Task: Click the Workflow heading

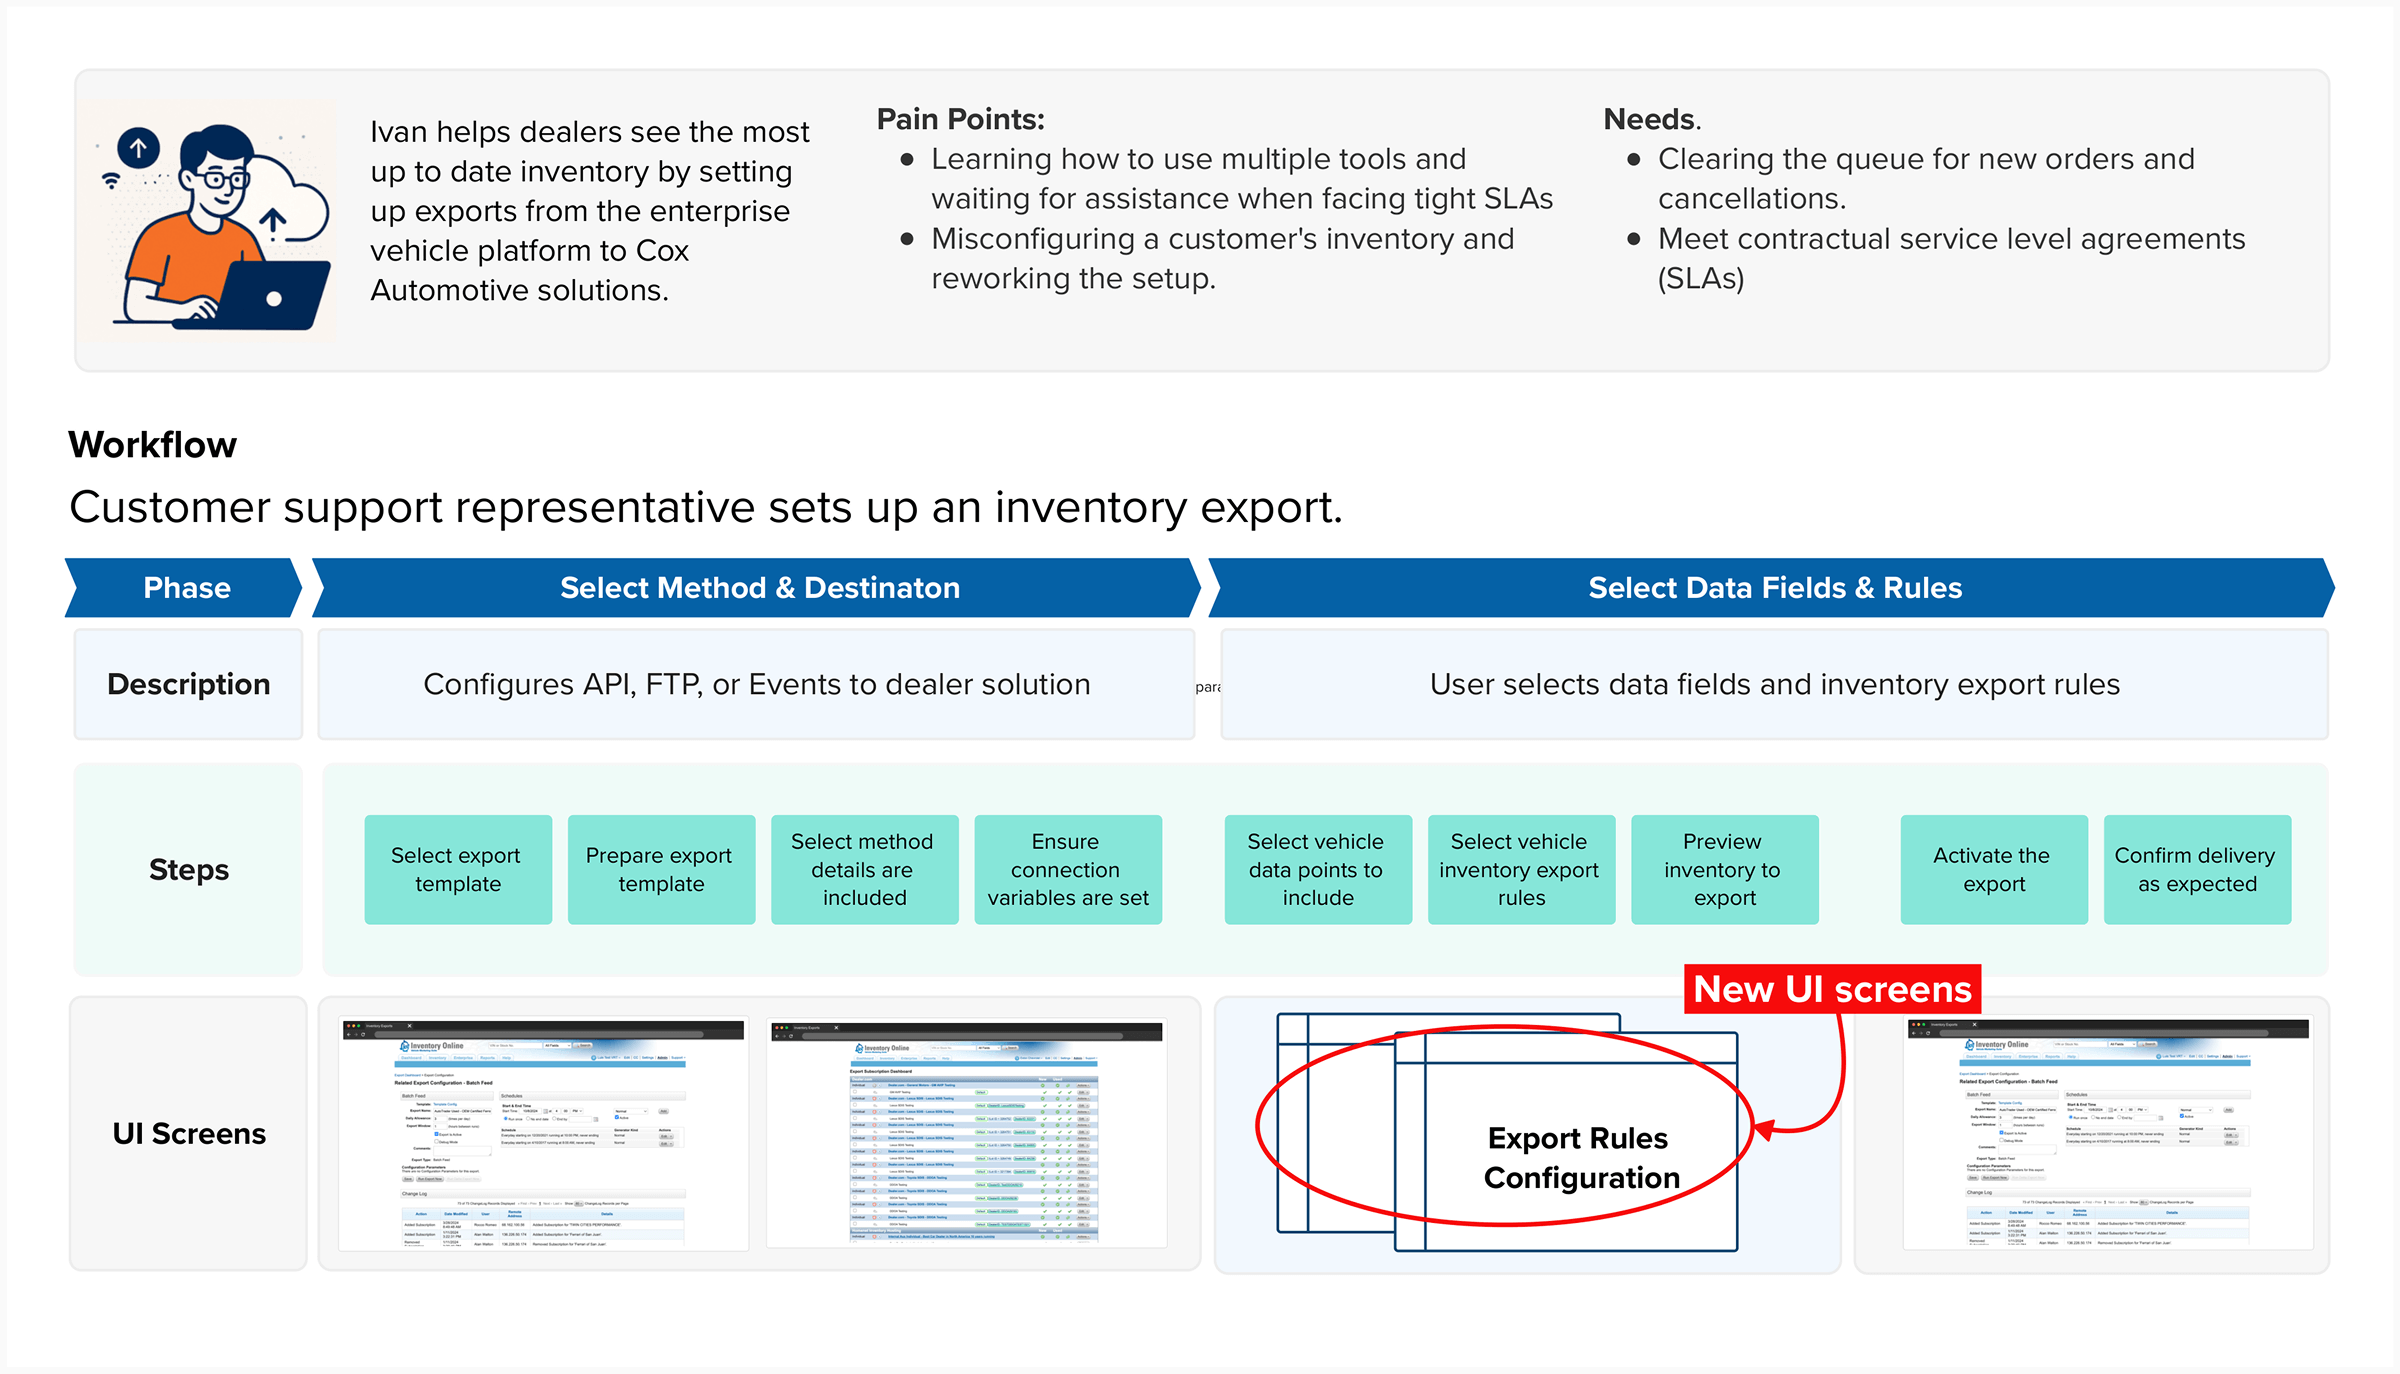Action: click(152, 445)
